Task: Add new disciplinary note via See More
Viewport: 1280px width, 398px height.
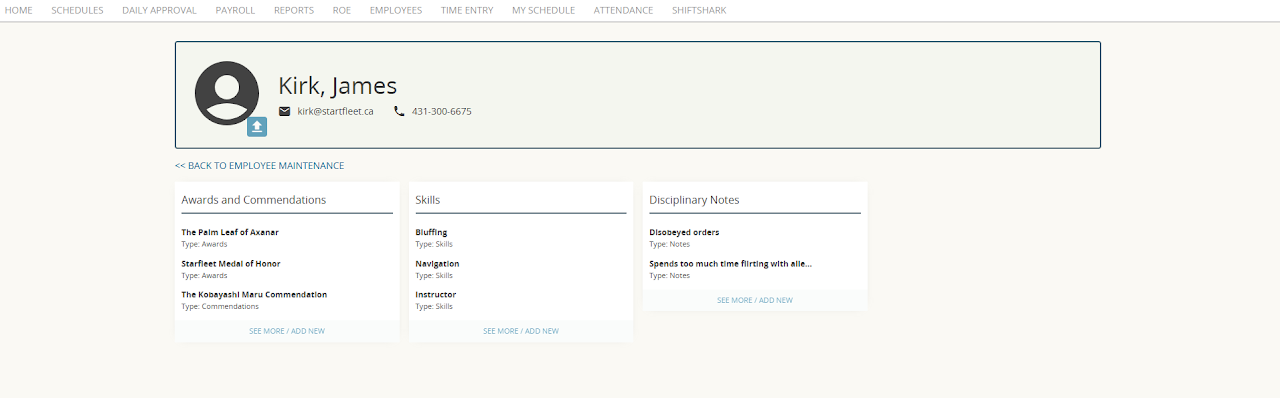Action: tap(755, 300)
